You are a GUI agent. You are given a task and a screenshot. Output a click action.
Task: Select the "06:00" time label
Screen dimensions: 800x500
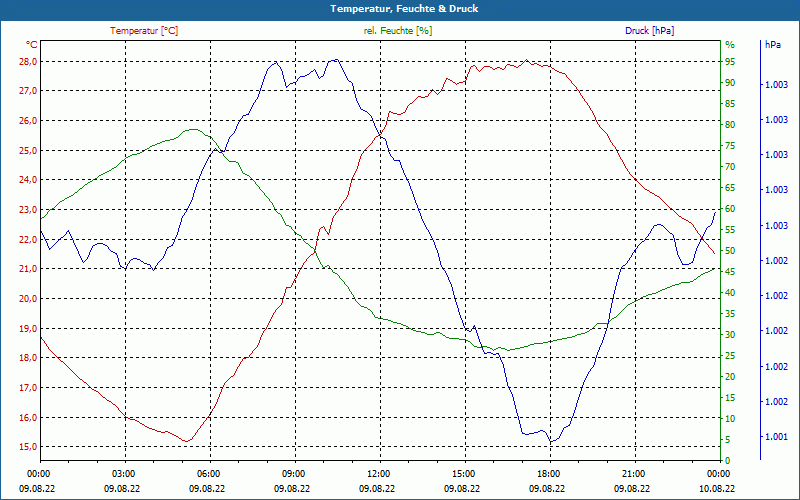pyautogui.click(x=209, y=473)
